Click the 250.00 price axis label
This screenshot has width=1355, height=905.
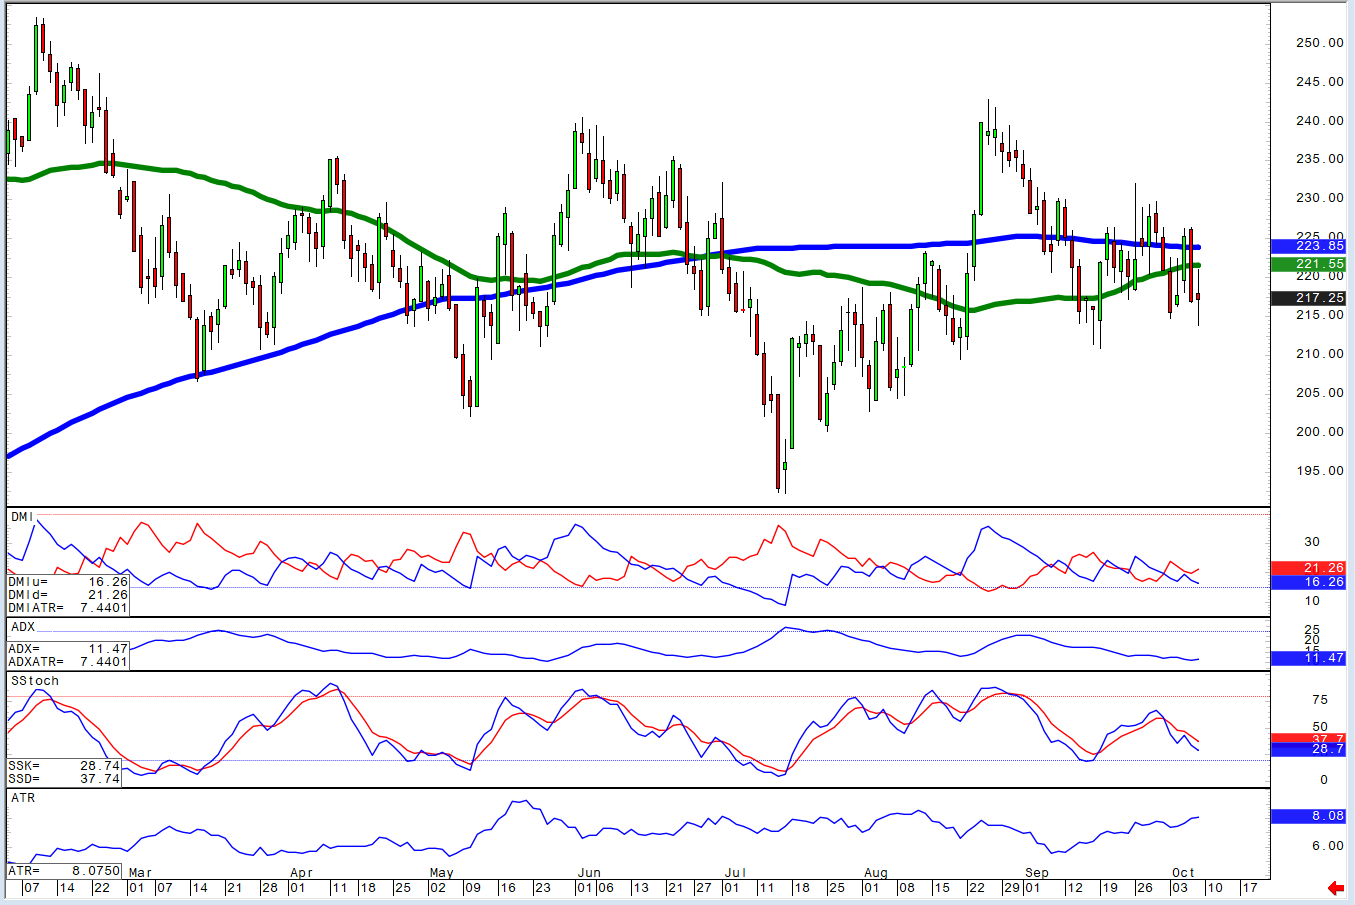pos(1320,43)
